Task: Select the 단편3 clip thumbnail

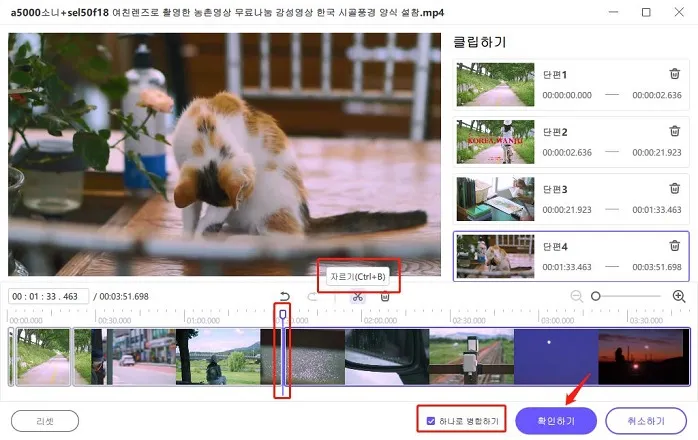Action: coord(495,199)
